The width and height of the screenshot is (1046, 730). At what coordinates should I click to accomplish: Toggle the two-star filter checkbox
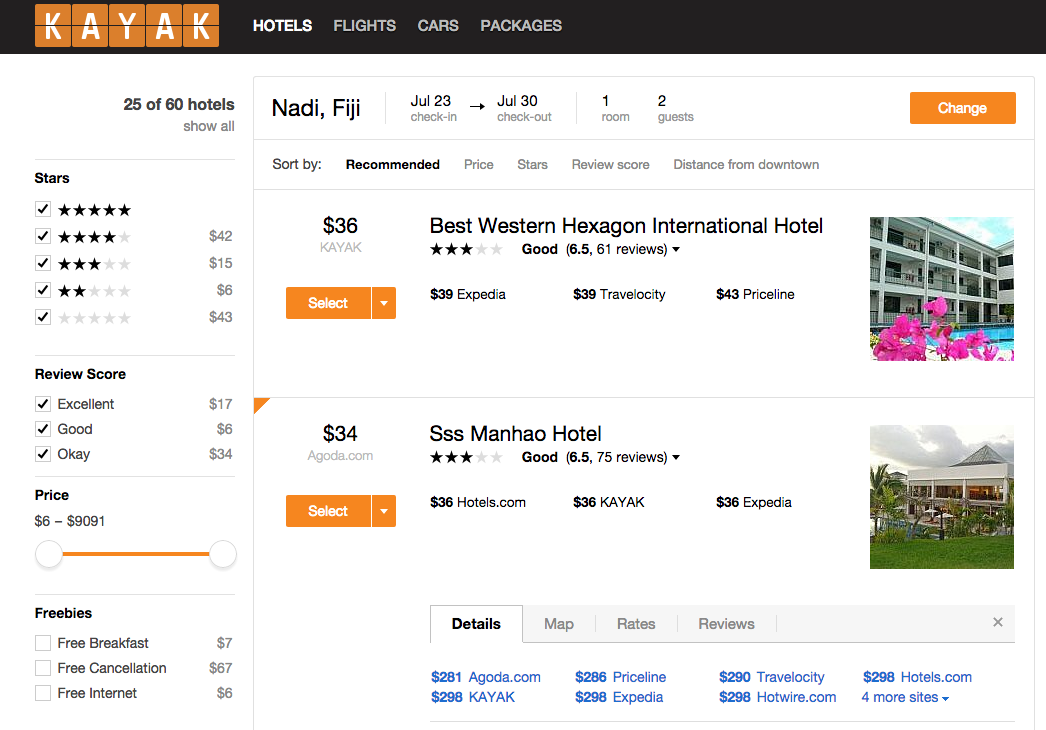click(x=43, y=290)
